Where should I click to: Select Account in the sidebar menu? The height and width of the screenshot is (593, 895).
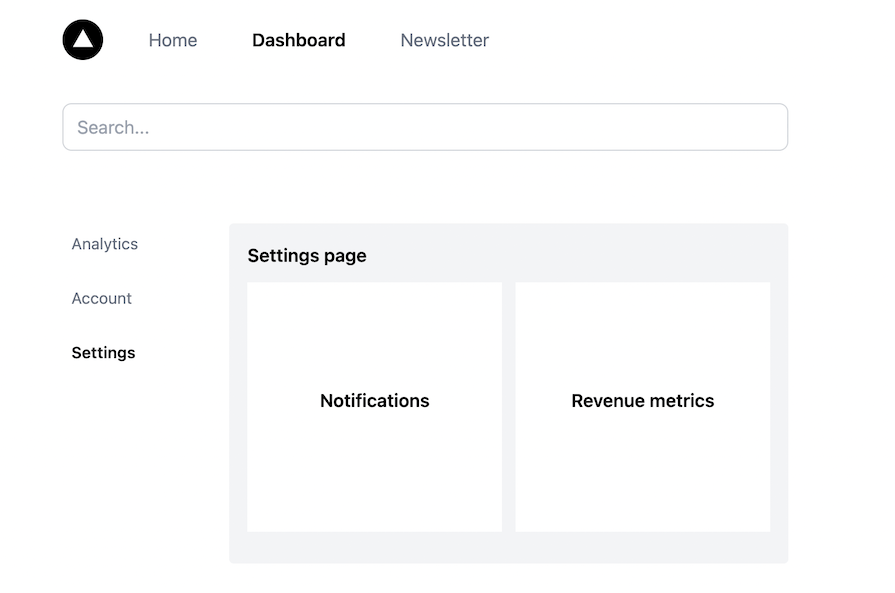pos(102,298)
